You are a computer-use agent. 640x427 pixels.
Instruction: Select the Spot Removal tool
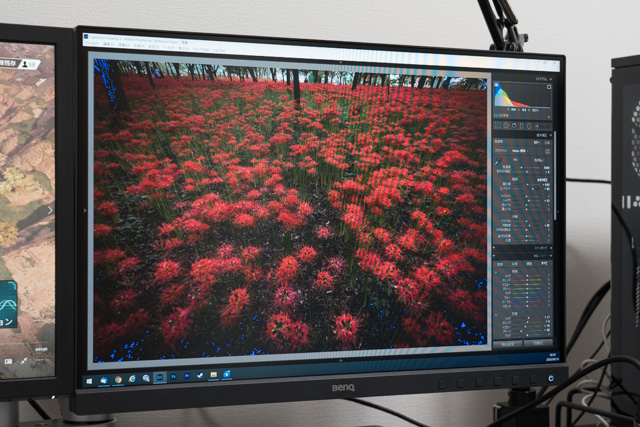coord(506,126)
